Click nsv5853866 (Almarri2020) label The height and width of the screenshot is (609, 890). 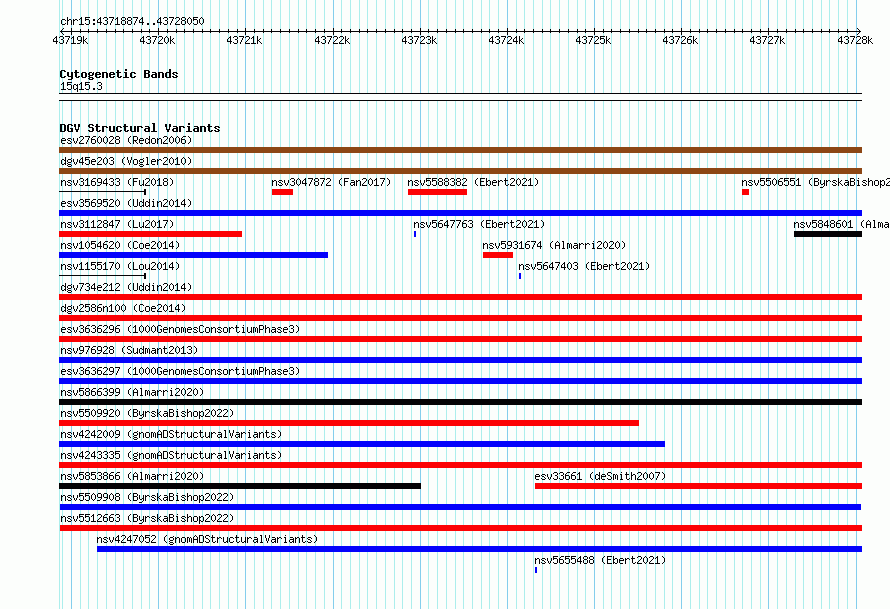(132, 476)
